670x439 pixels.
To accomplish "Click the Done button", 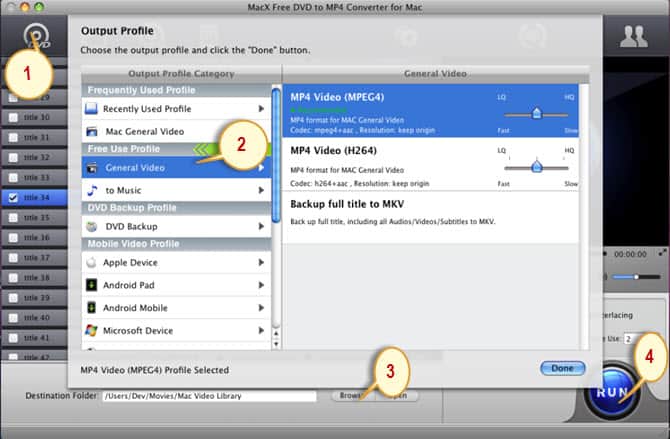I will [562, 368].
